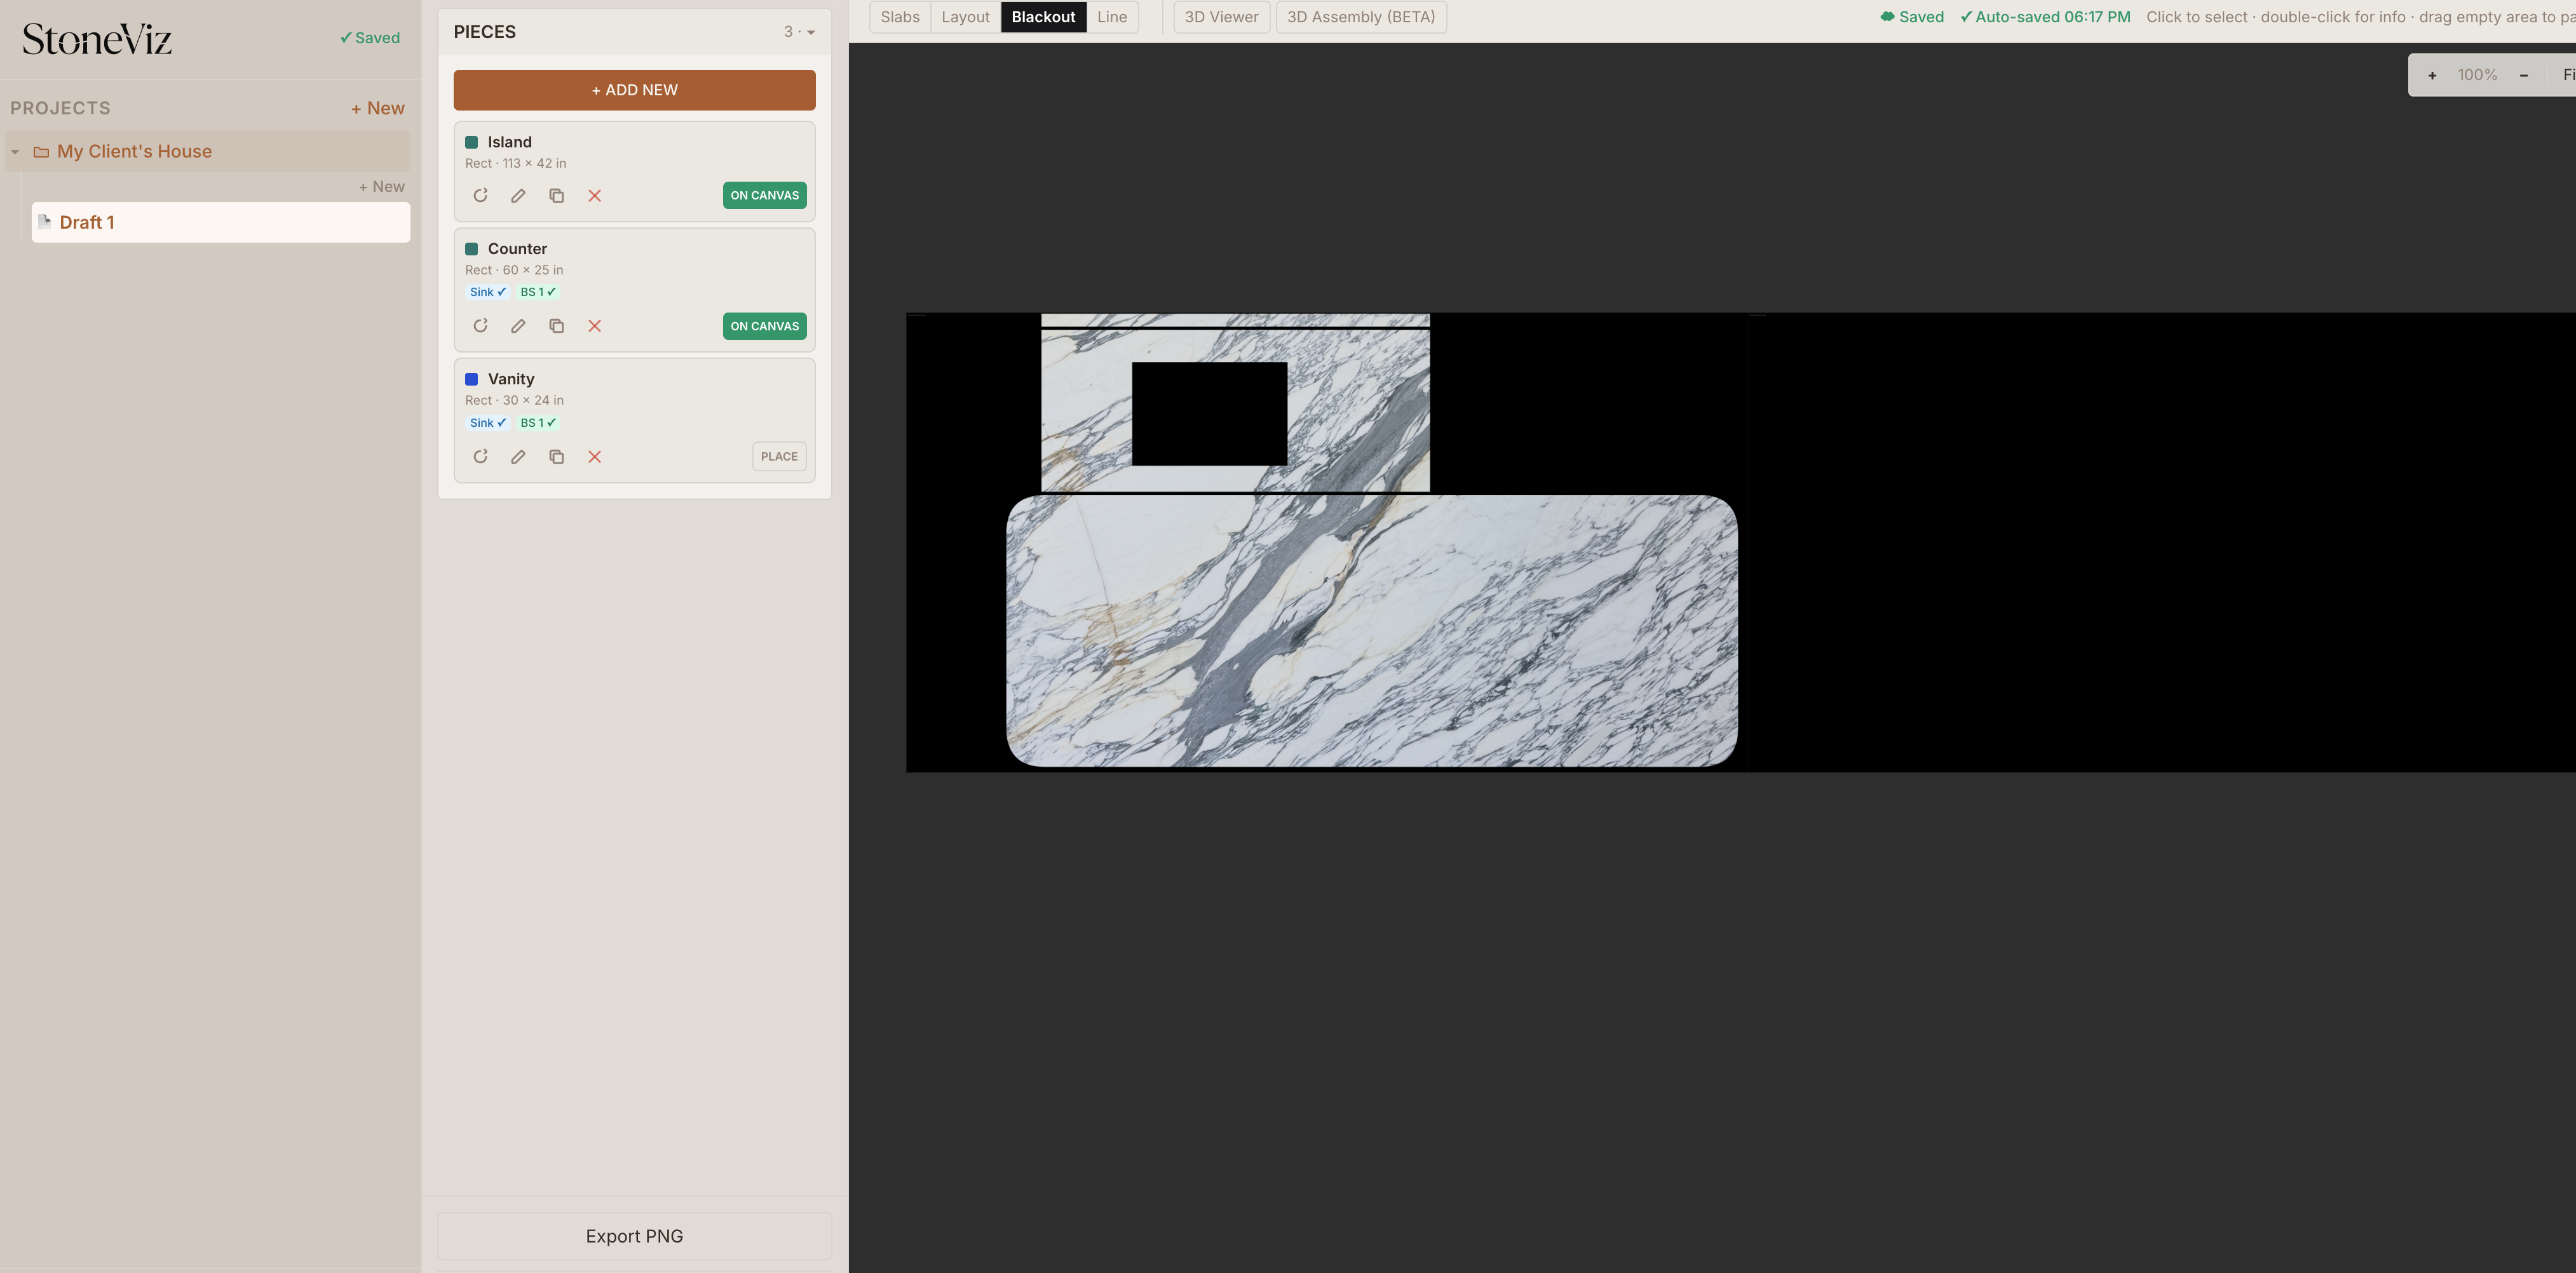This screenshot has height=1273, width=2576.
Task: Edit the Island piece with pencil icon
Action: [x=518, y=195]
